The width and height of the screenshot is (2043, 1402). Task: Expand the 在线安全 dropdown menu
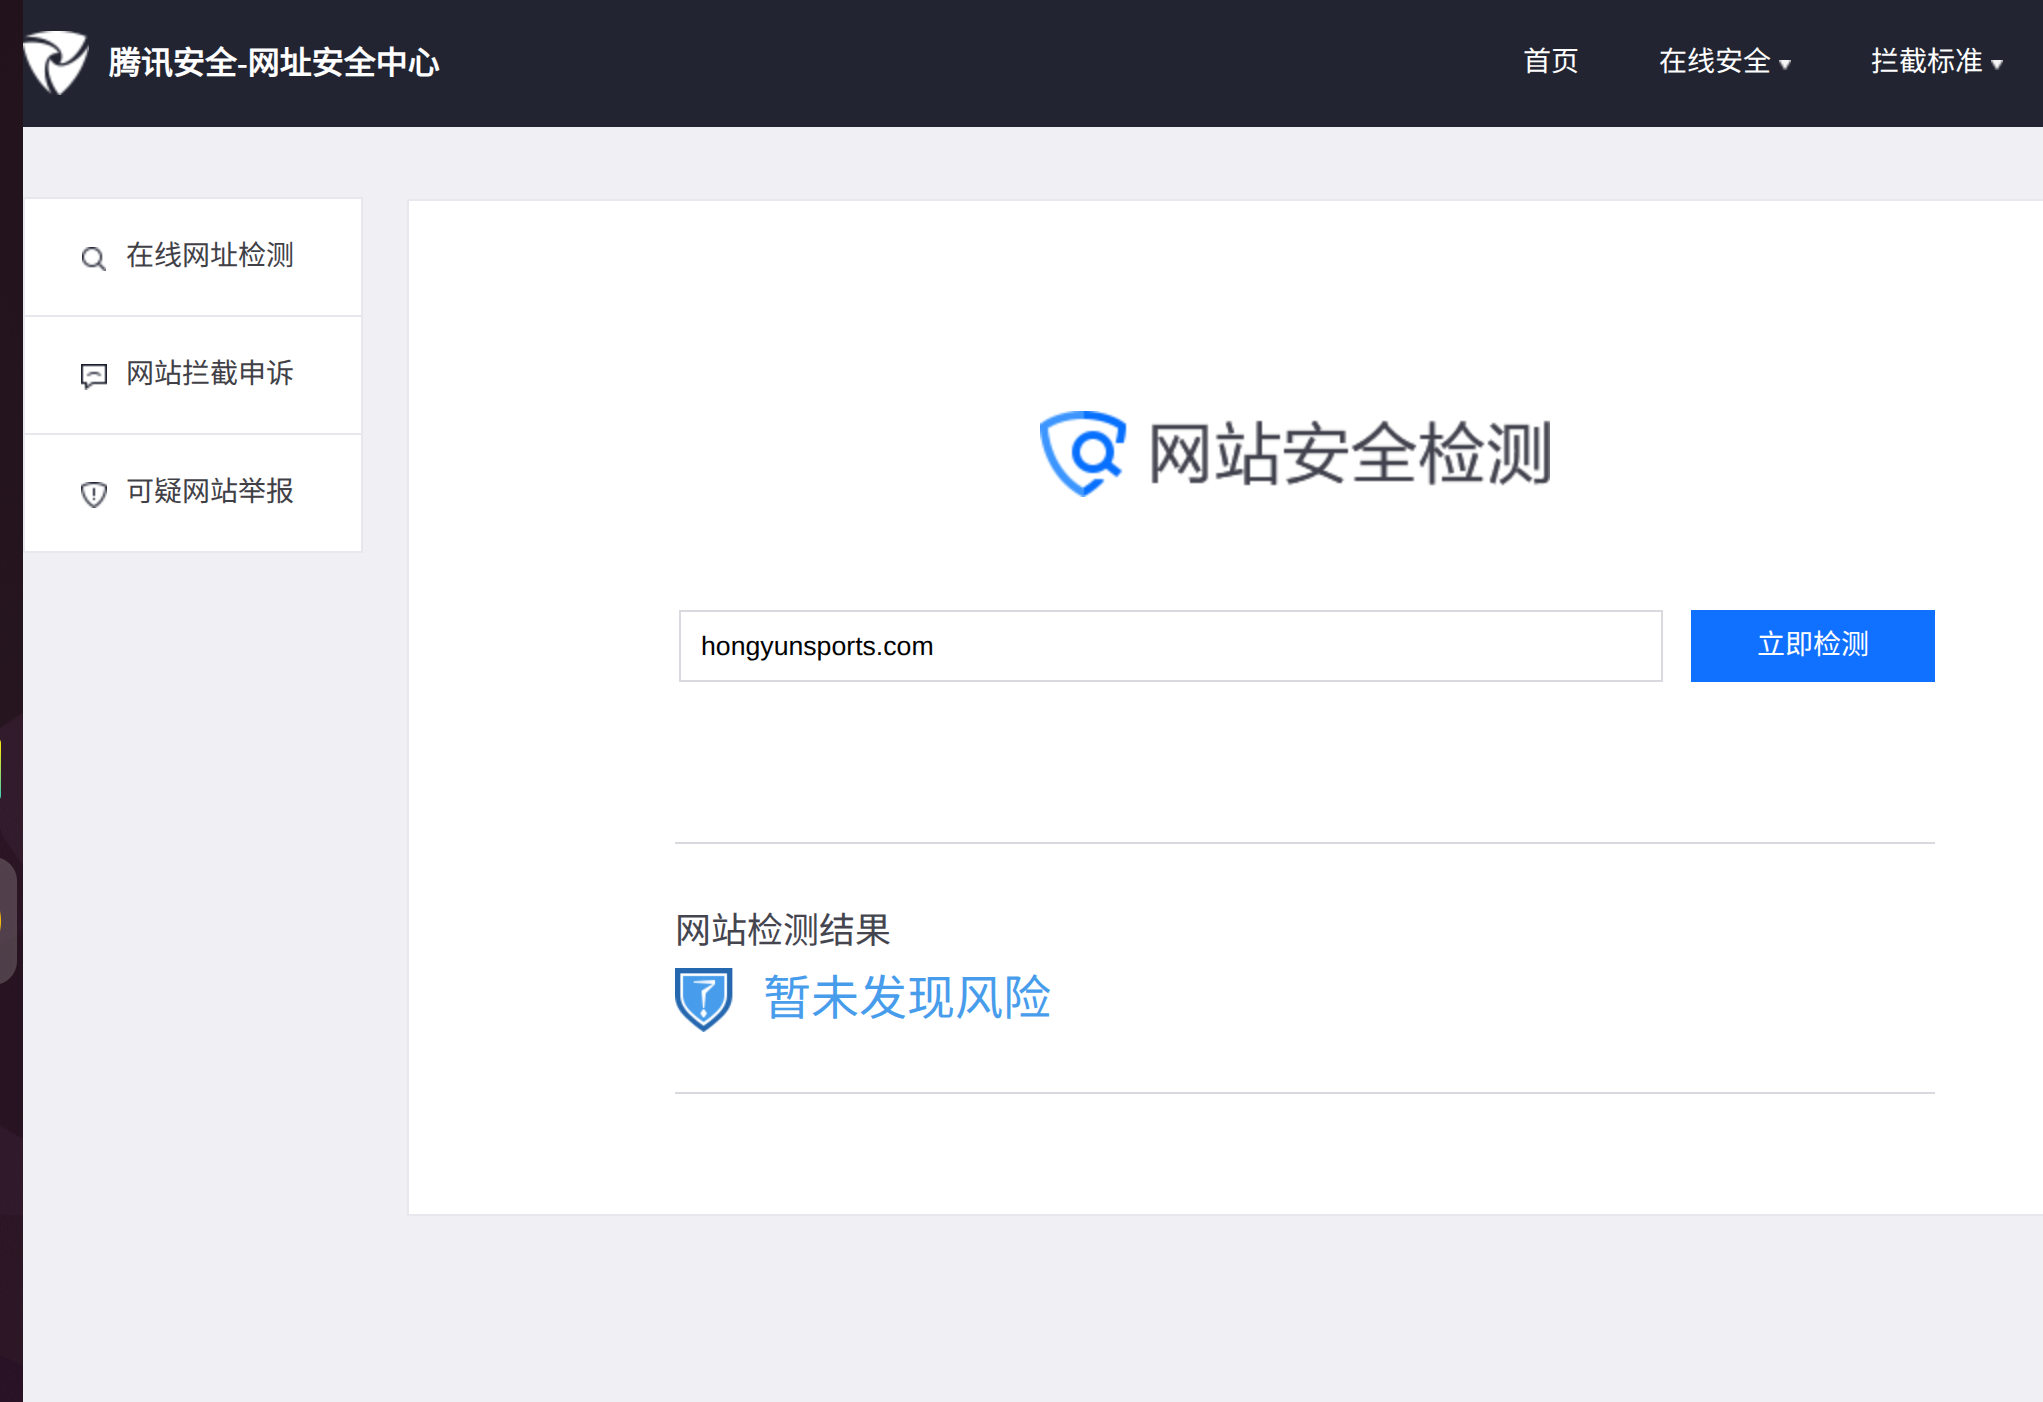1714,62
